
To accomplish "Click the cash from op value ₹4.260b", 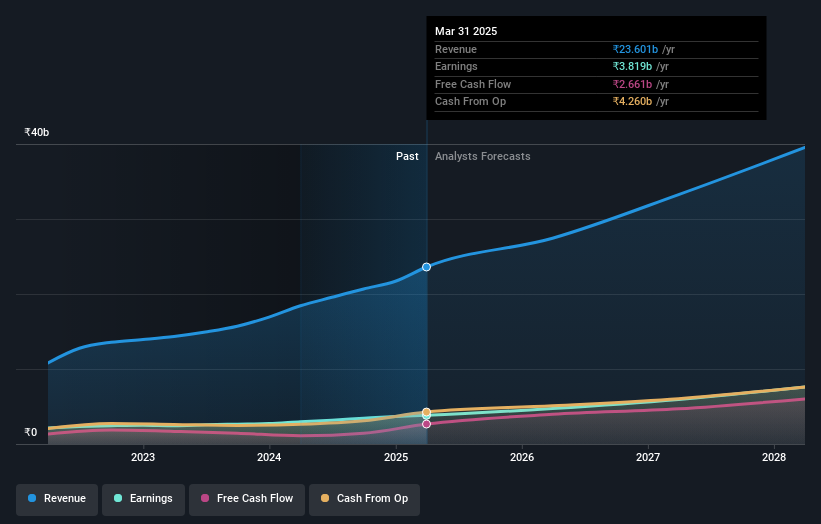I will pos(633,102).
